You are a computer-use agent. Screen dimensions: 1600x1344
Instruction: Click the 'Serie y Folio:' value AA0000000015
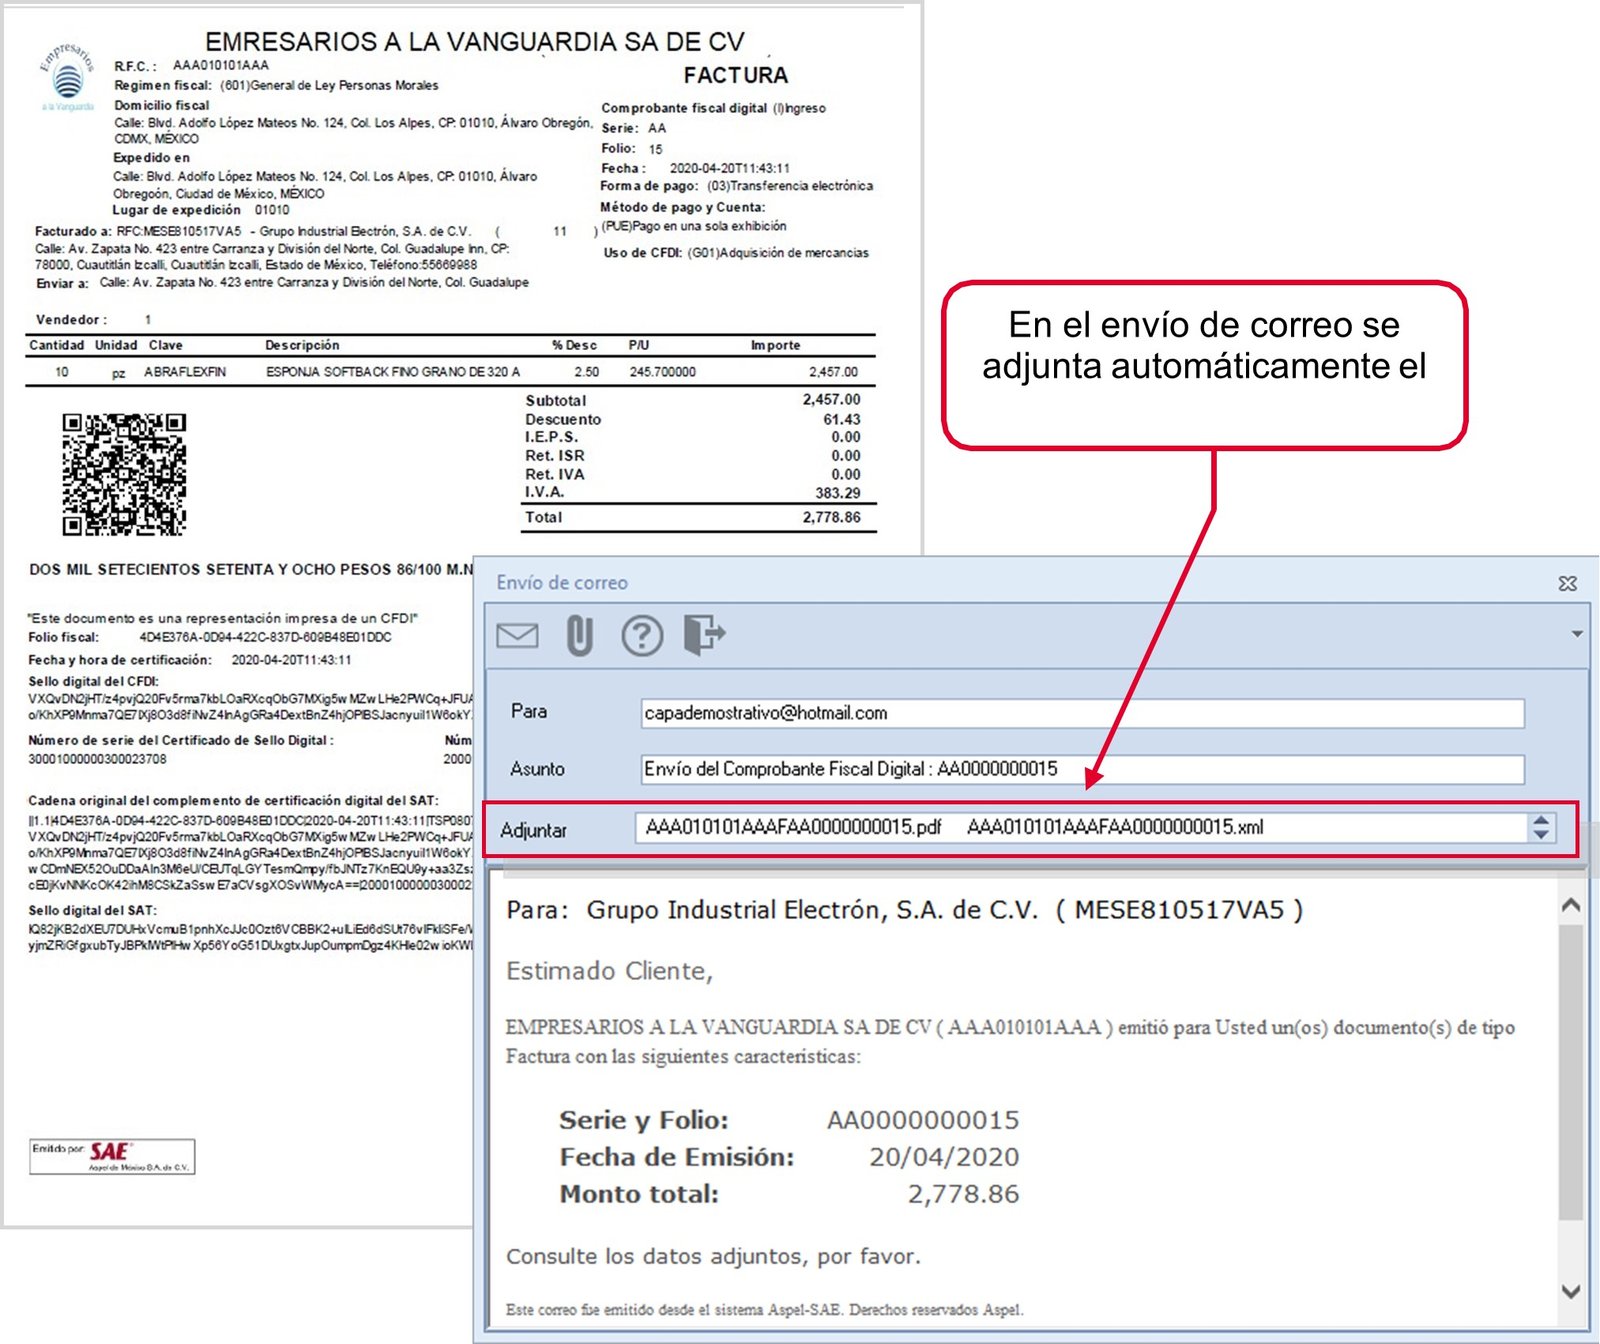[x=923, y=1120]
